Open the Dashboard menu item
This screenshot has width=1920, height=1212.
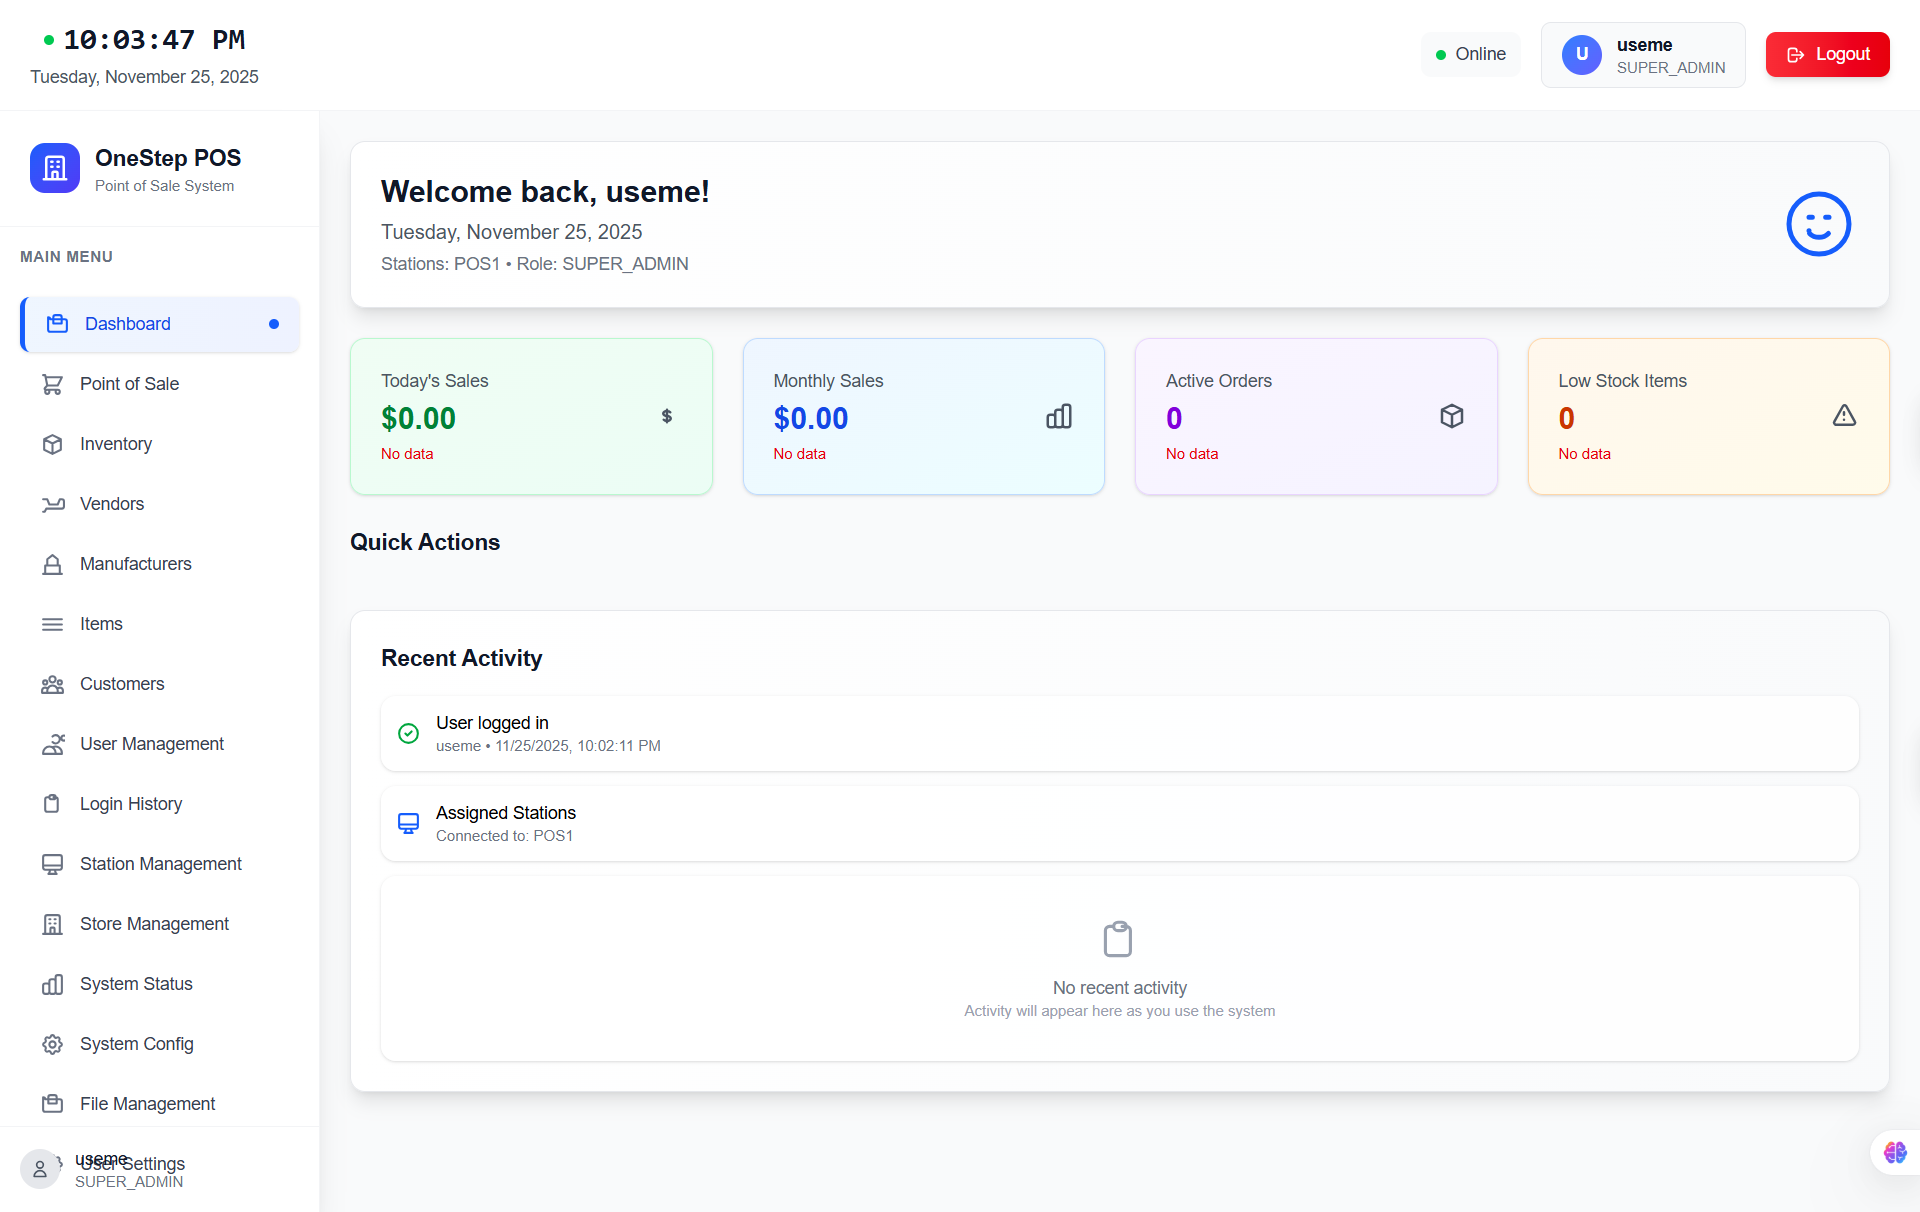(127, 324)
